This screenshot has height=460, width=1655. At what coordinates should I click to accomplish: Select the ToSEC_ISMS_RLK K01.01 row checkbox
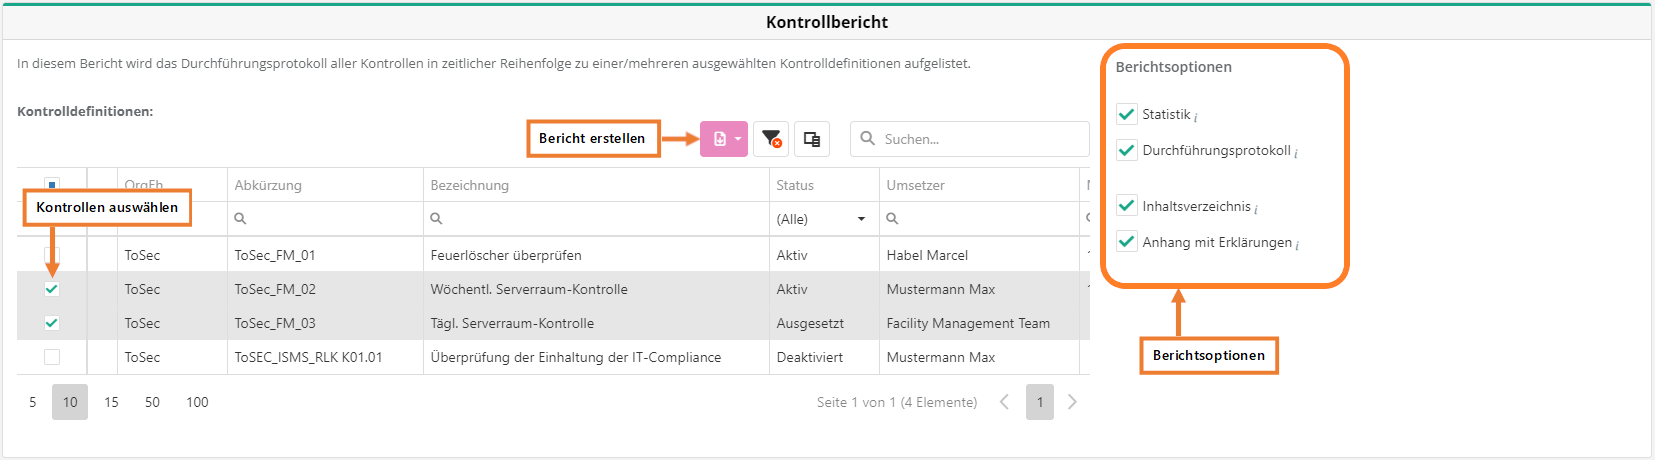(x=52, y=357)
